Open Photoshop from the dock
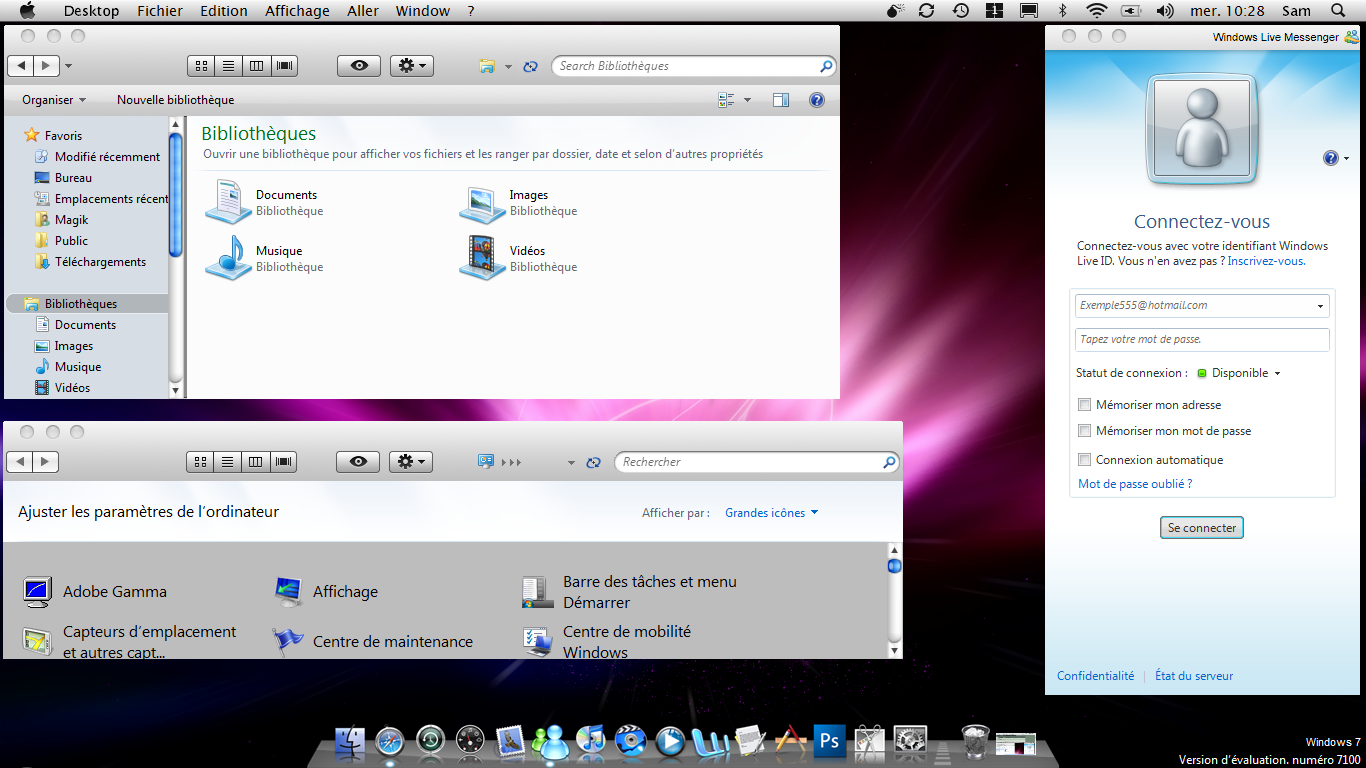Image resolution: width=1366 pixels, height=768 pixels. click(829, 741)
